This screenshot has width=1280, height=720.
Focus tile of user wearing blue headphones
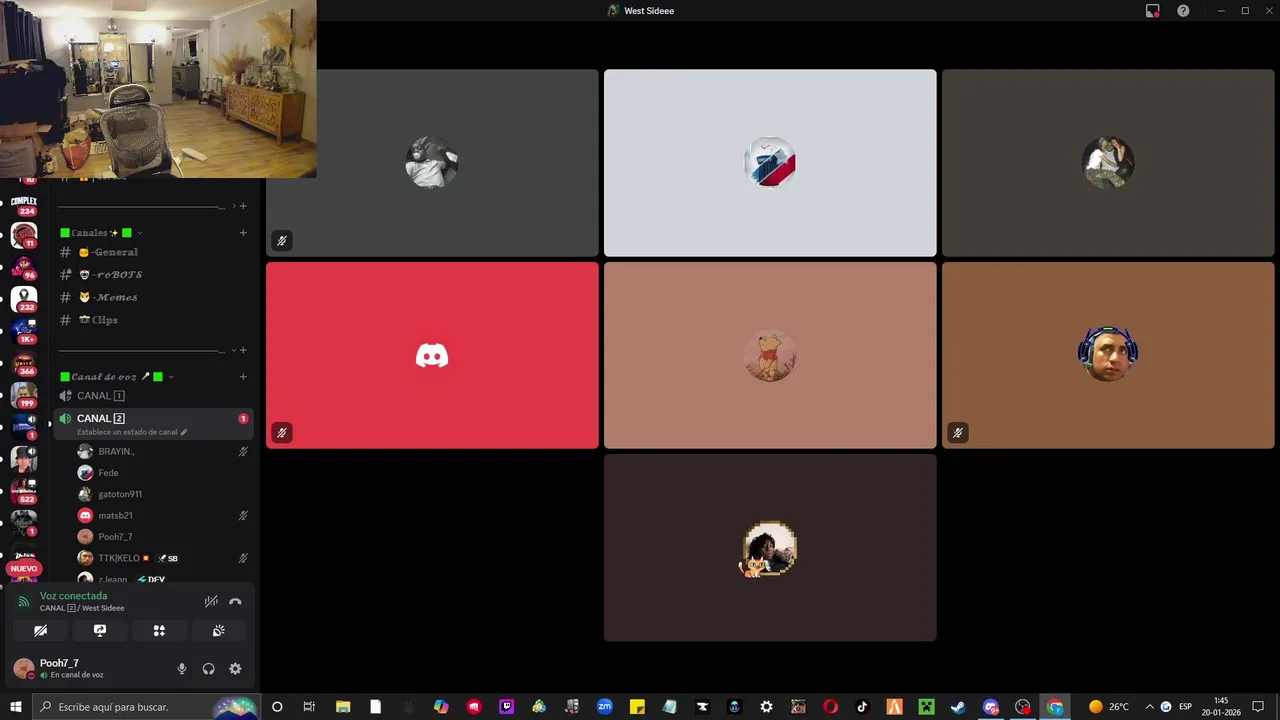point(1108,355)
